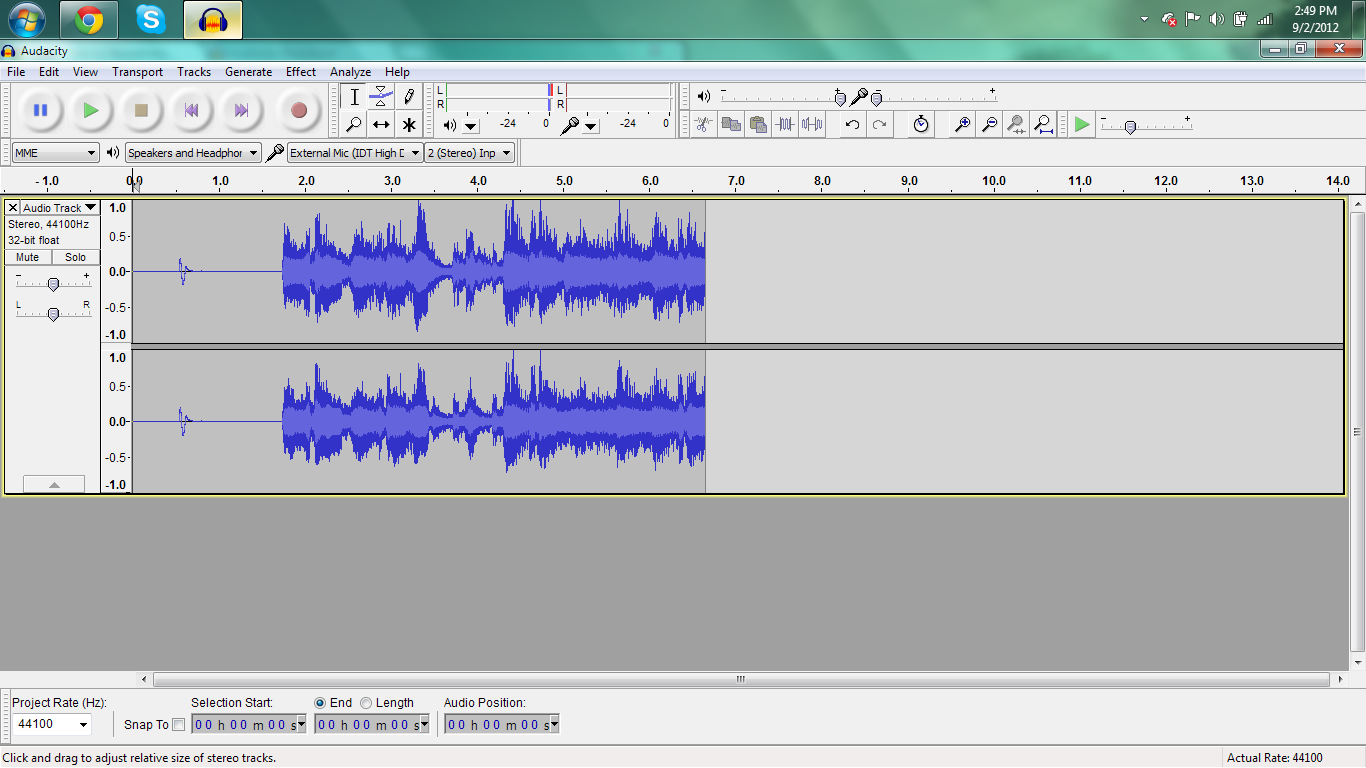Viewport: 1366px width, 768px height.
Task: Open the Analyze menu
Action: click(351, 72)
